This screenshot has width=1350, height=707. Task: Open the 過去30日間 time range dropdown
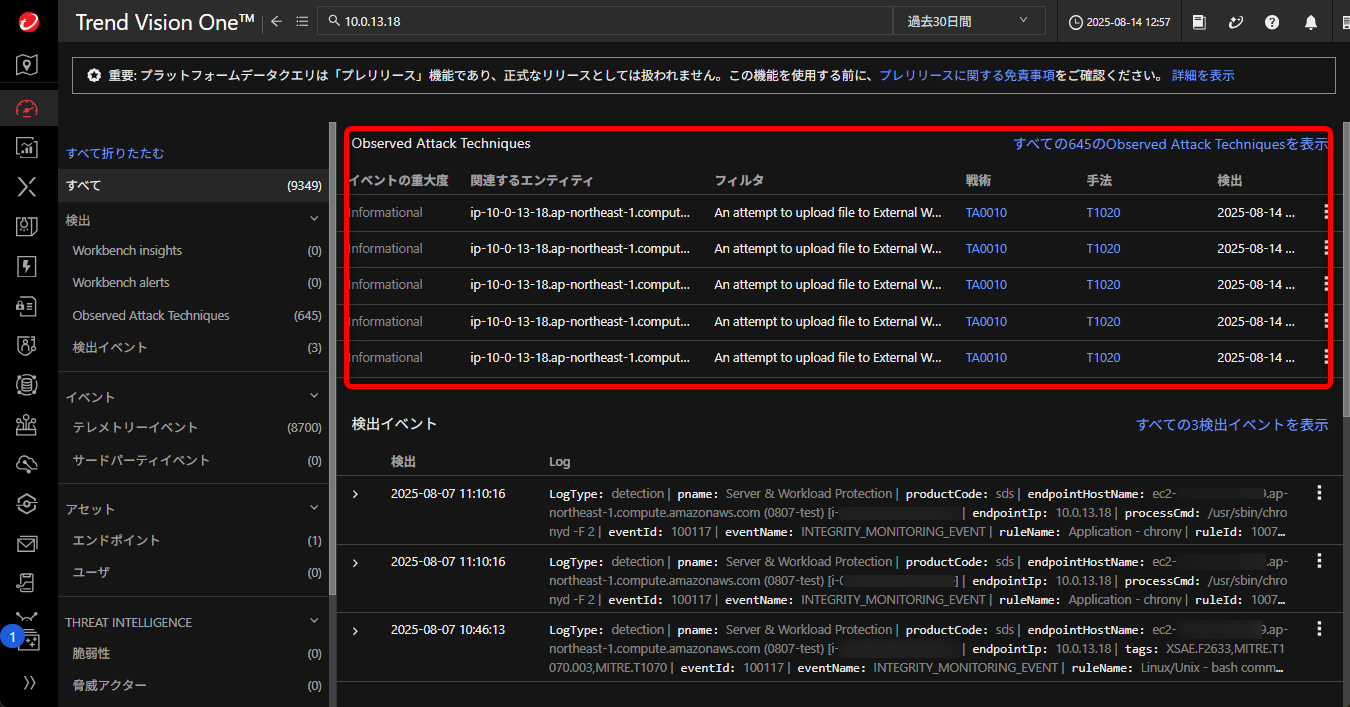969,21
